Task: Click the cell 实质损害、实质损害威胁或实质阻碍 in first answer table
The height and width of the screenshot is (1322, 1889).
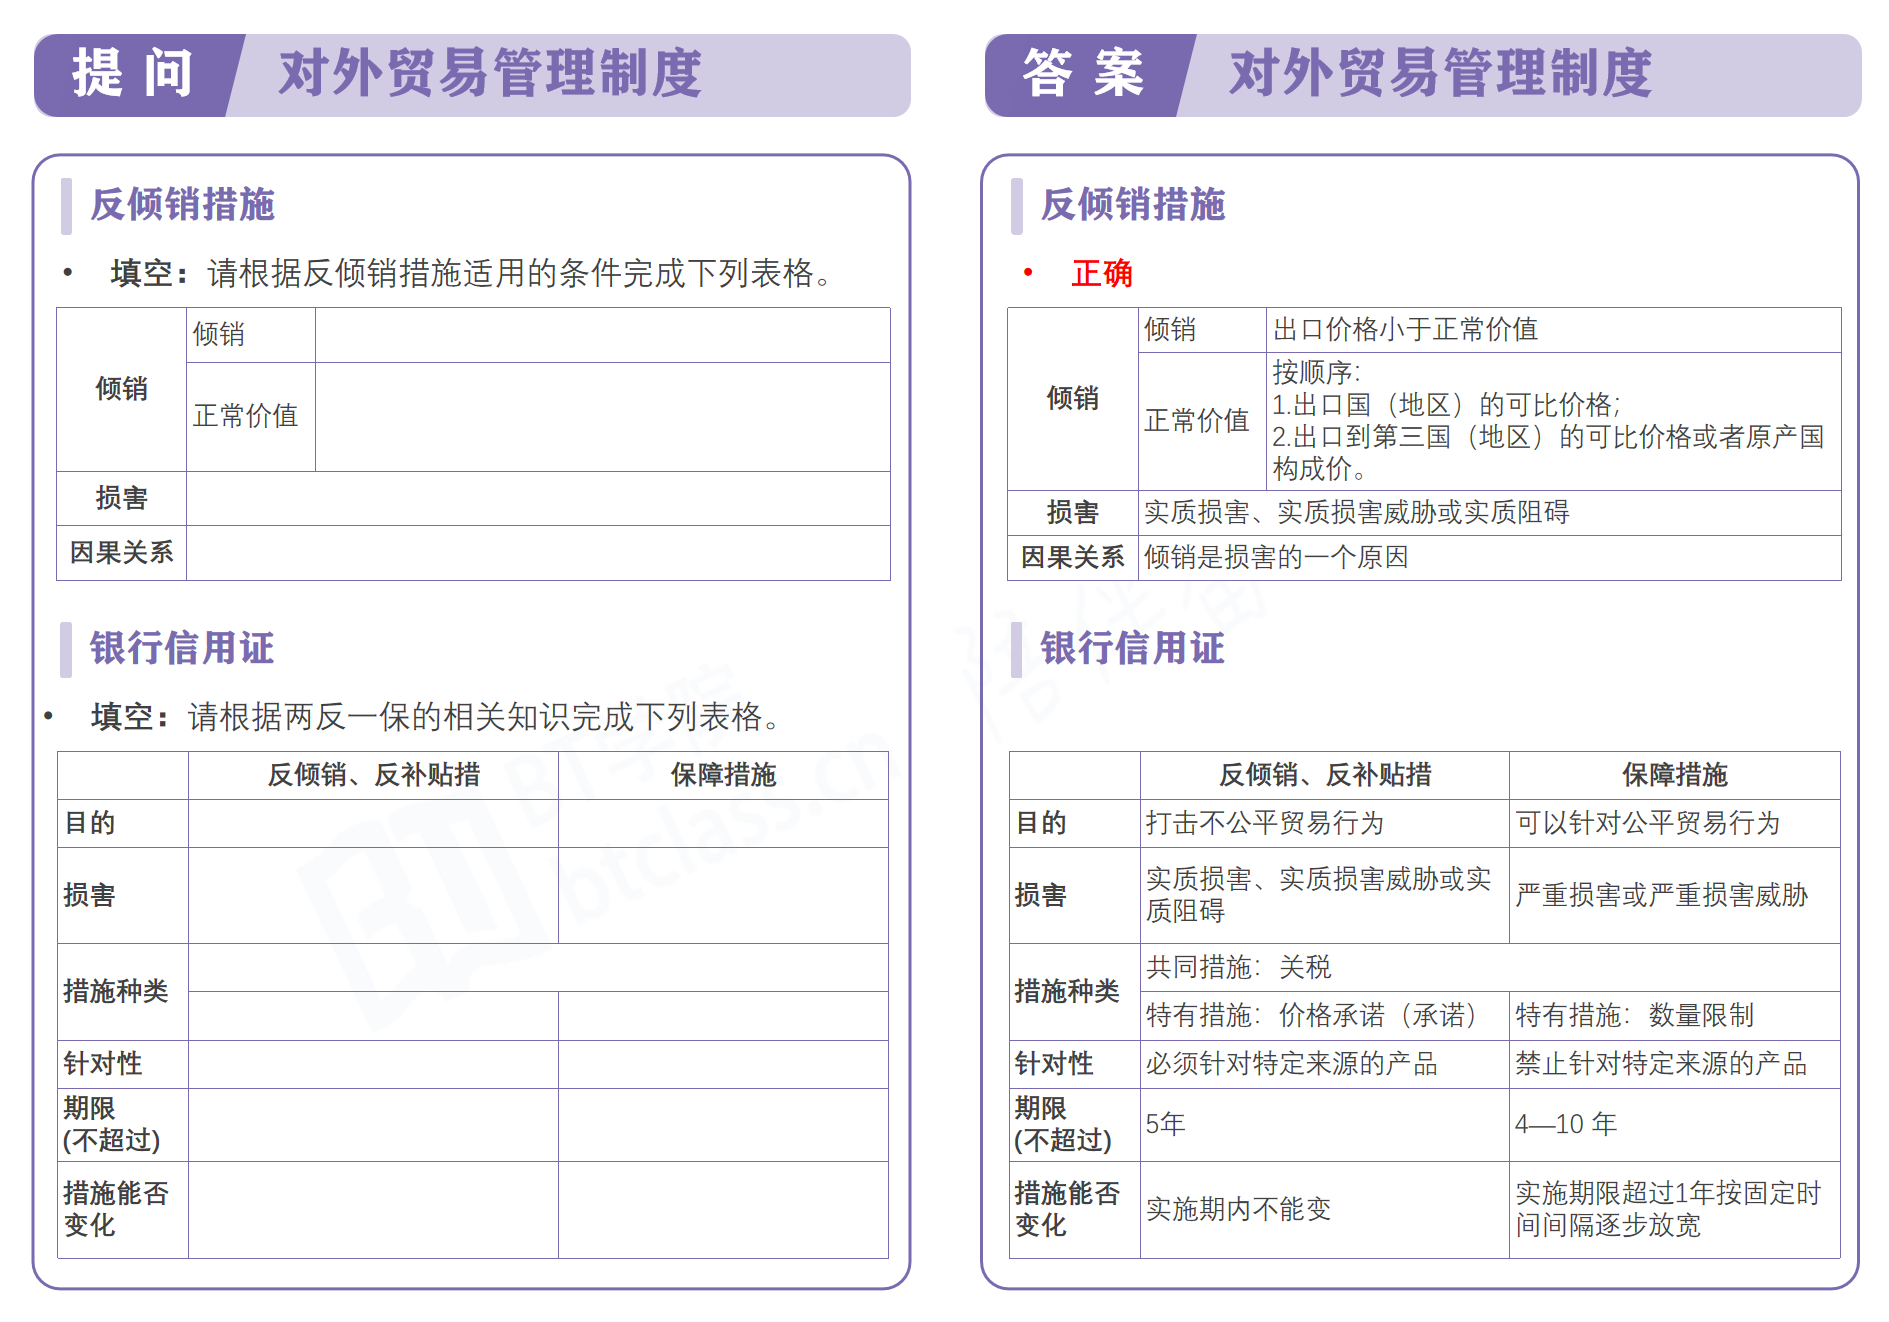Action: click(x=1489, y=513)
